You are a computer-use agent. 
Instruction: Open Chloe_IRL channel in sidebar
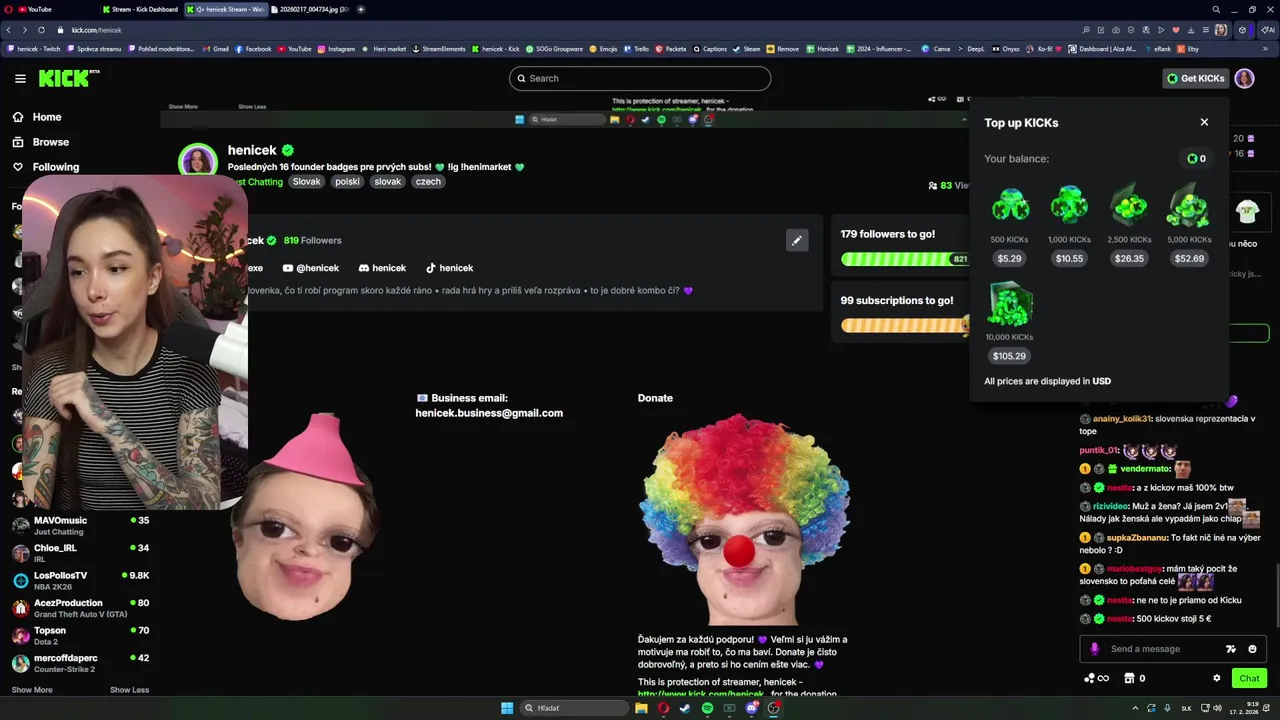[82, 553]
